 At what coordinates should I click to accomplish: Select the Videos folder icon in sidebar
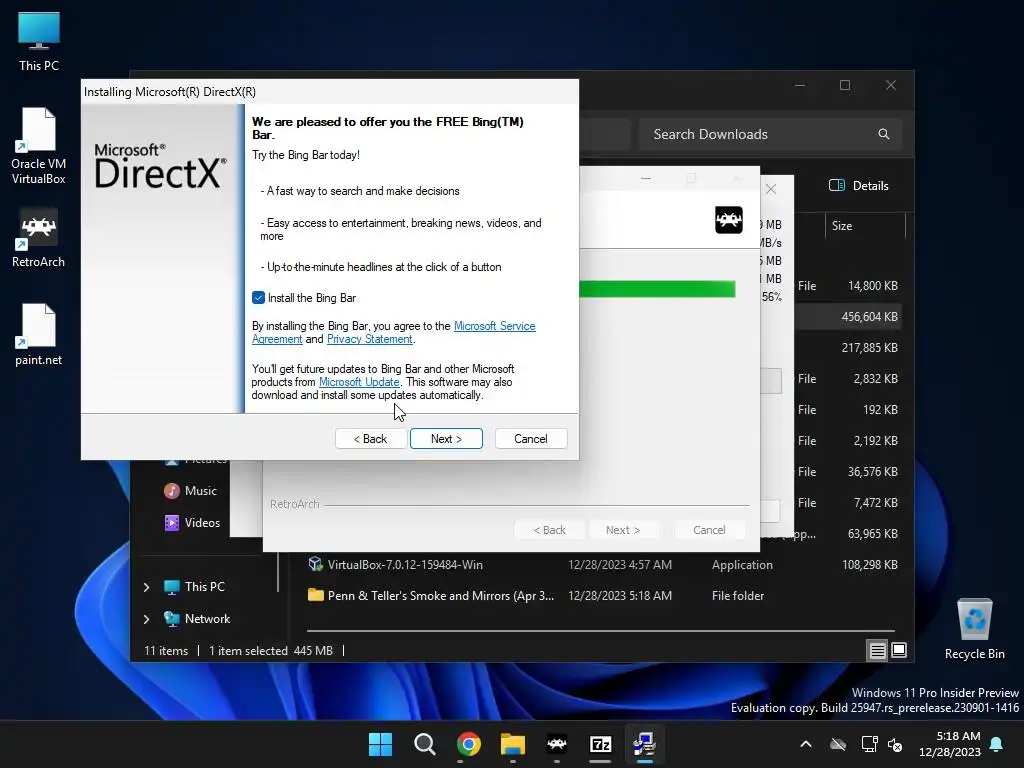coord(172,522)
